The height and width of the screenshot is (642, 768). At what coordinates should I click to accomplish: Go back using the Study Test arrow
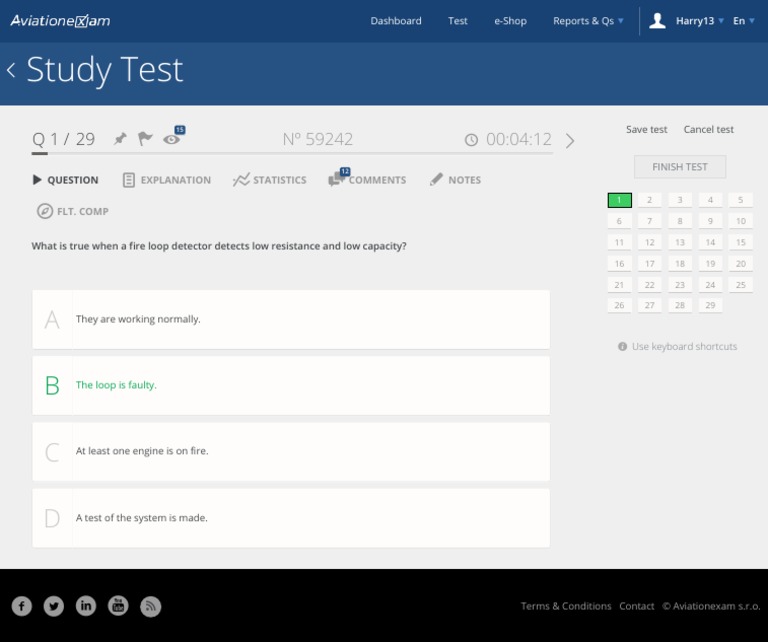tap(12, 70)
